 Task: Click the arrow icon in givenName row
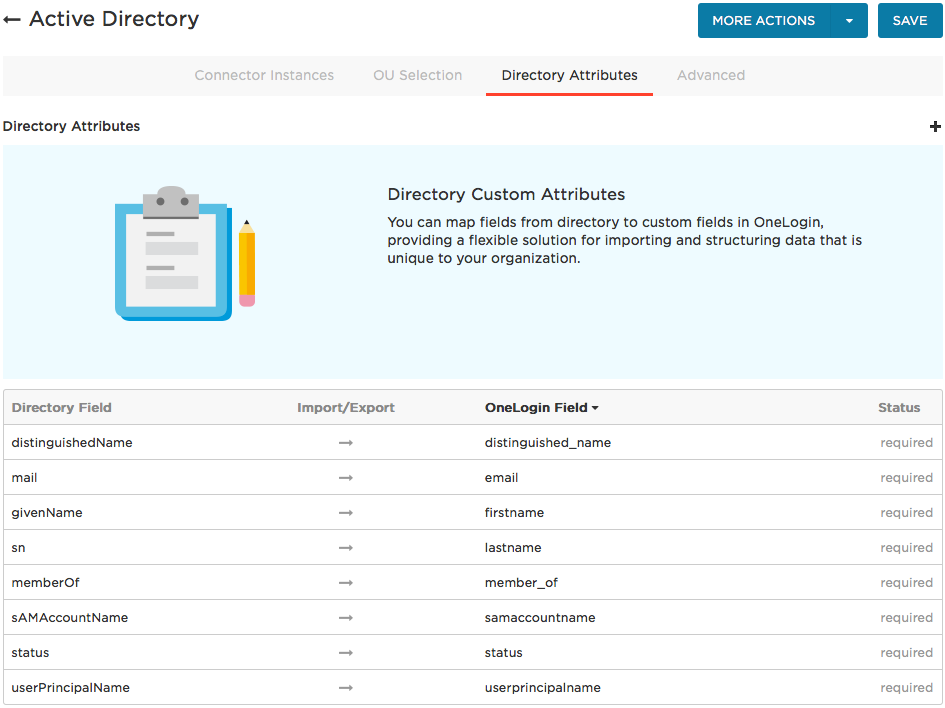click(x=345, y=513)
